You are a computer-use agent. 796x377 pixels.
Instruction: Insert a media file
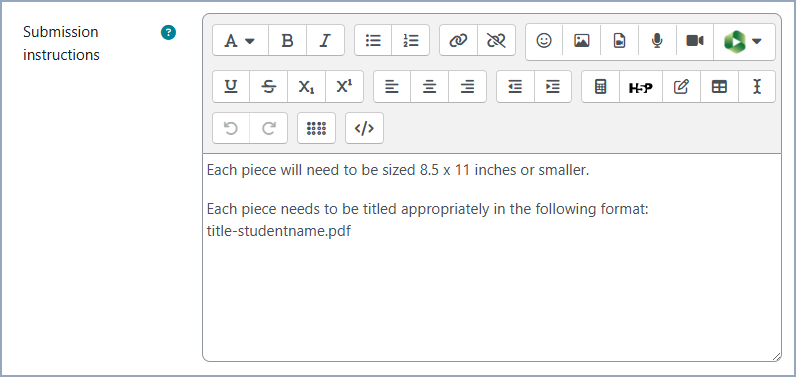click(619, 40)
